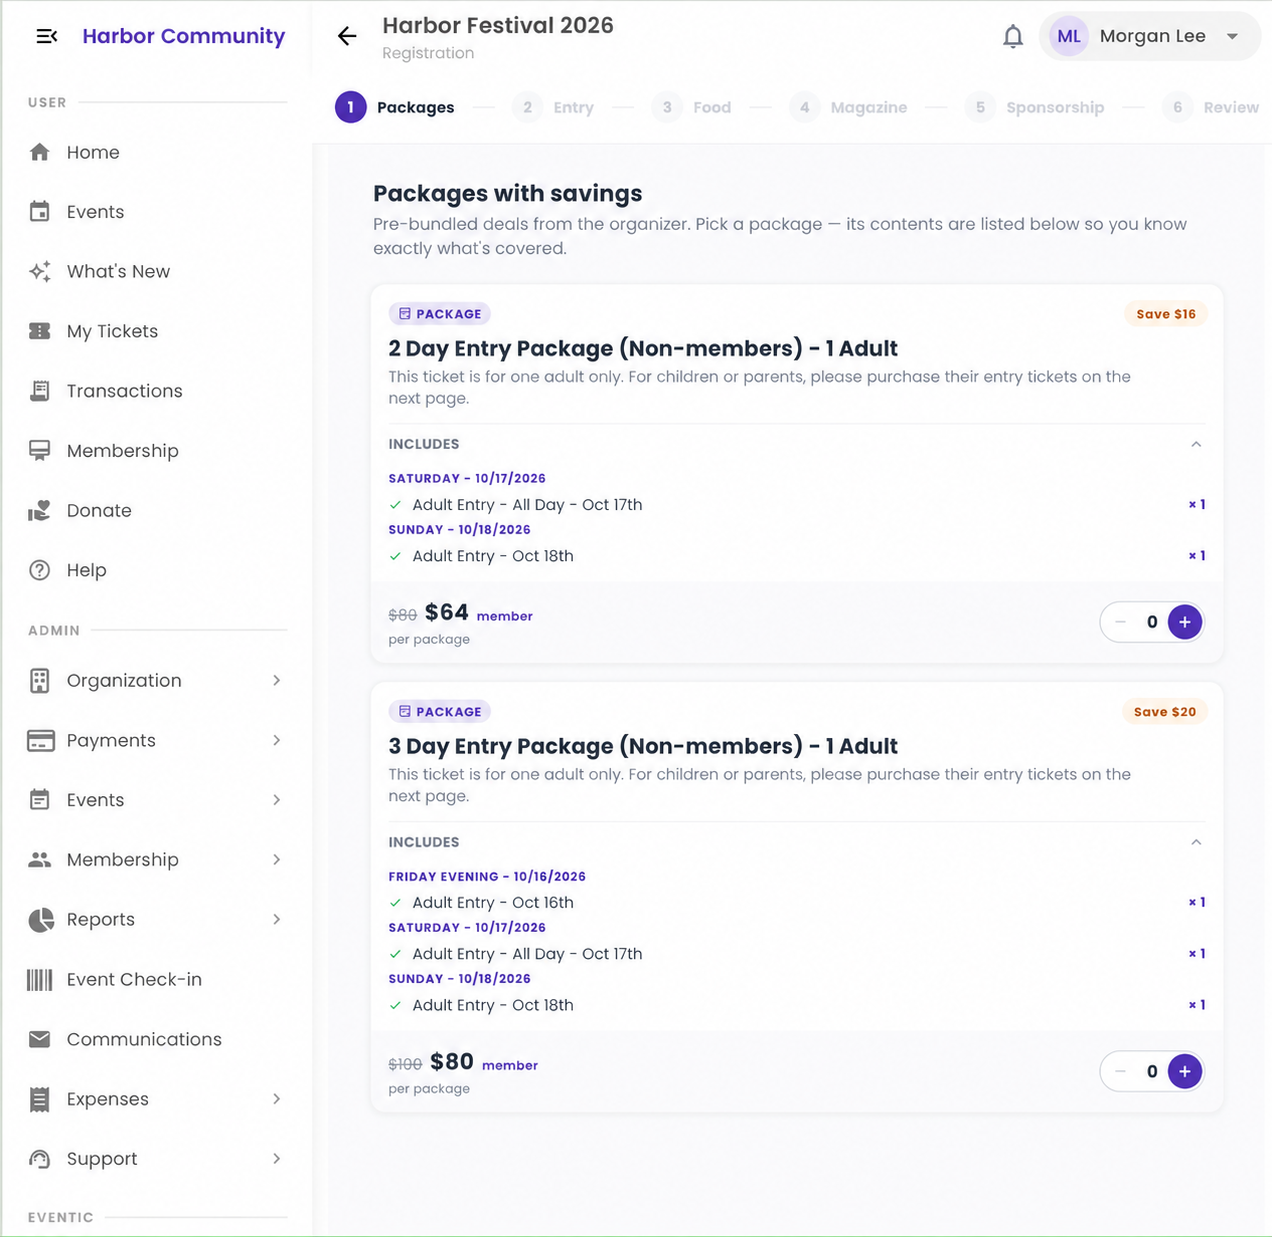Open the Morgan Lee account dropdown arrow
1272x1237 pixels.
point(1233,36)
